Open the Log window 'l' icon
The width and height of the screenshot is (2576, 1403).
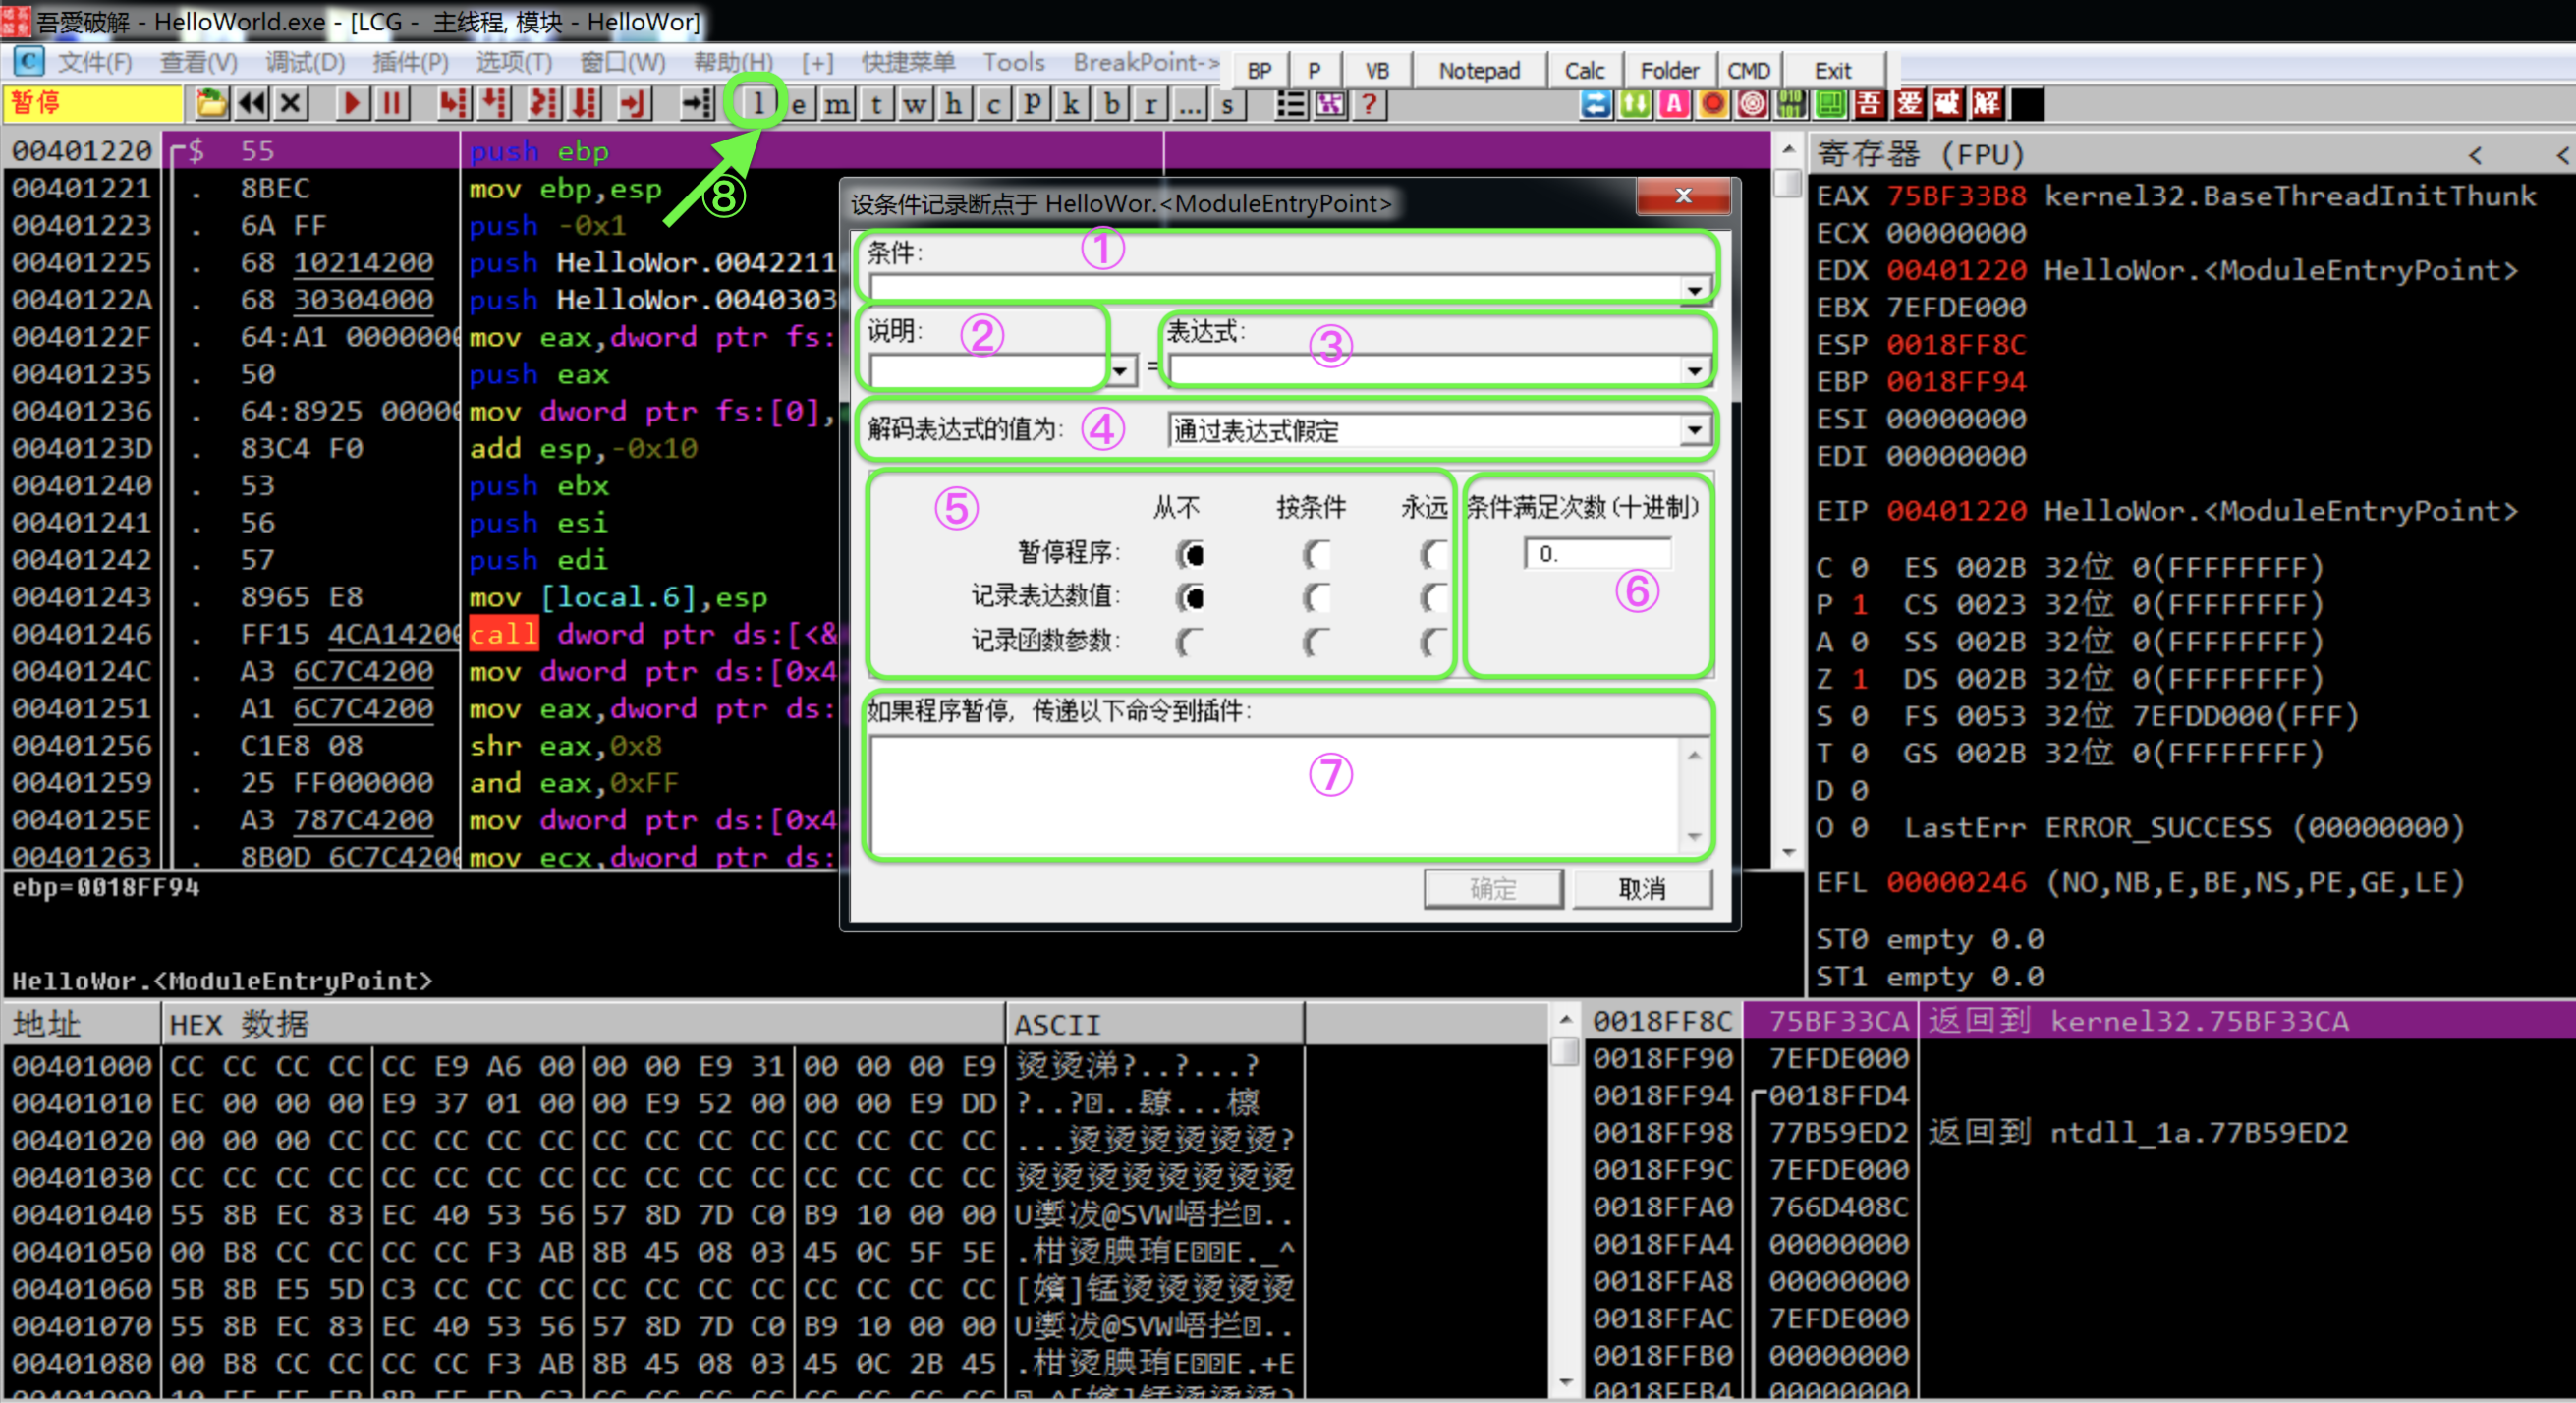(758, 104)
